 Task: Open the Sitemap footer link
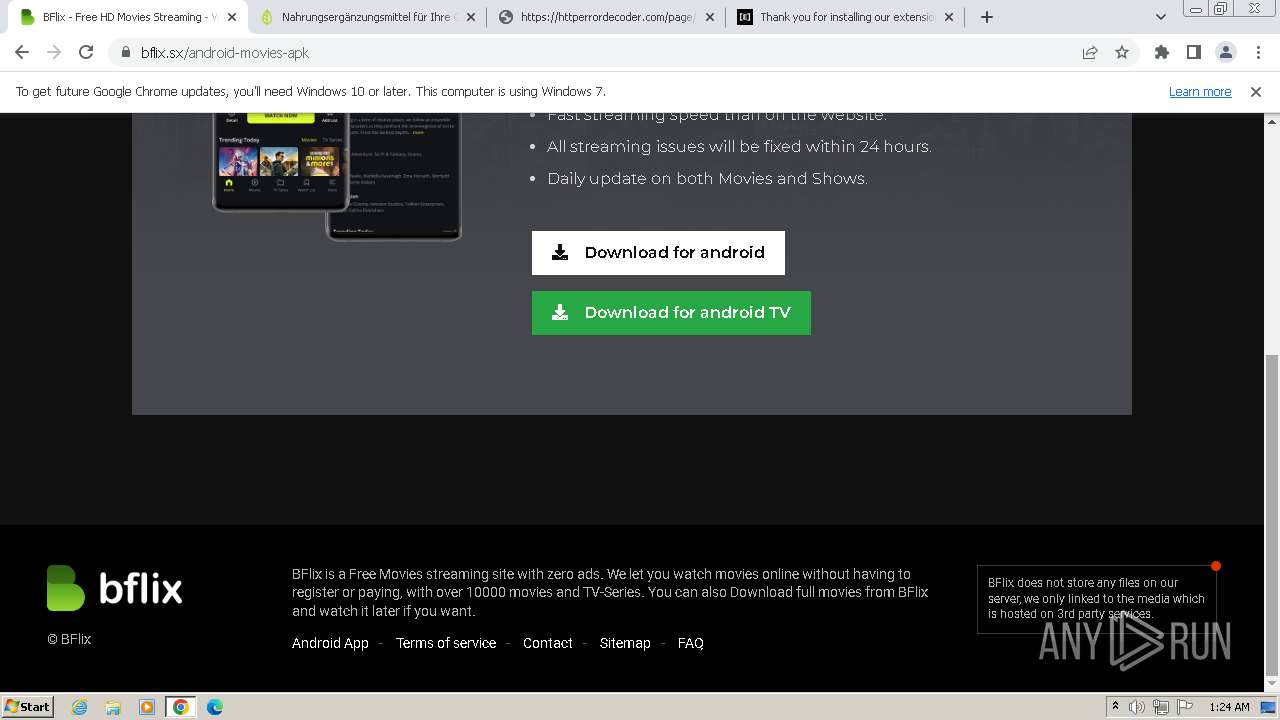click(x=625, y=643)
